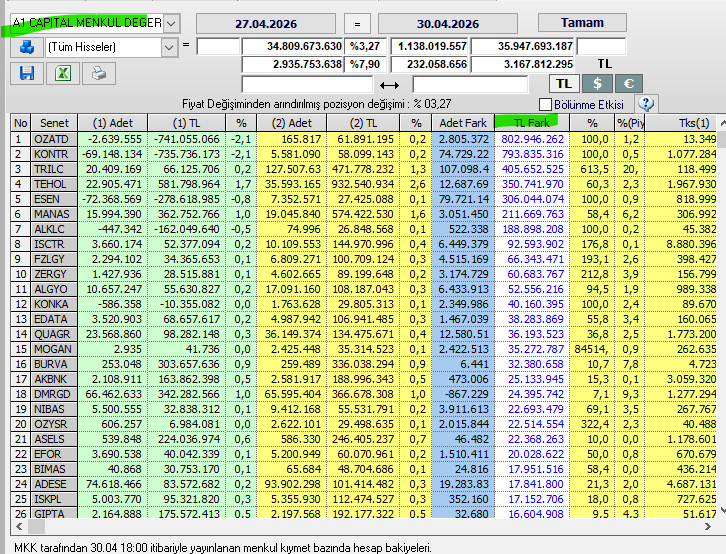Select BIMAS stock row

point(363,469)
